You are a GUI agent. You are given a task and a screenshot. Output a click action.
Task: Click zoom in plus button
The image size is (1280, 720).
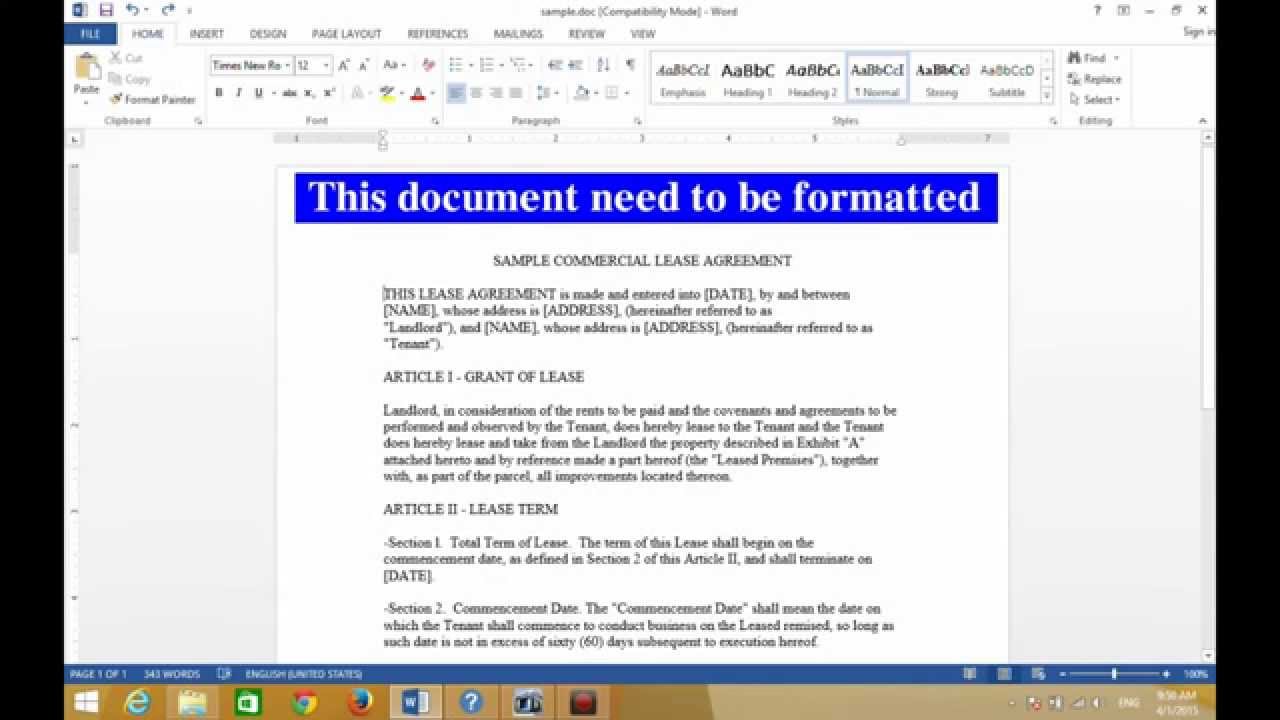click(1166, 674)
